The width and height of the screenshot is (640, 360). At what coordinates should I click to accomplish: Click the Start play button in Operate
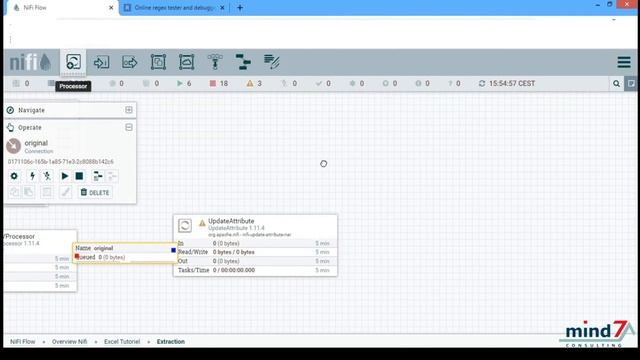point(64,176)
